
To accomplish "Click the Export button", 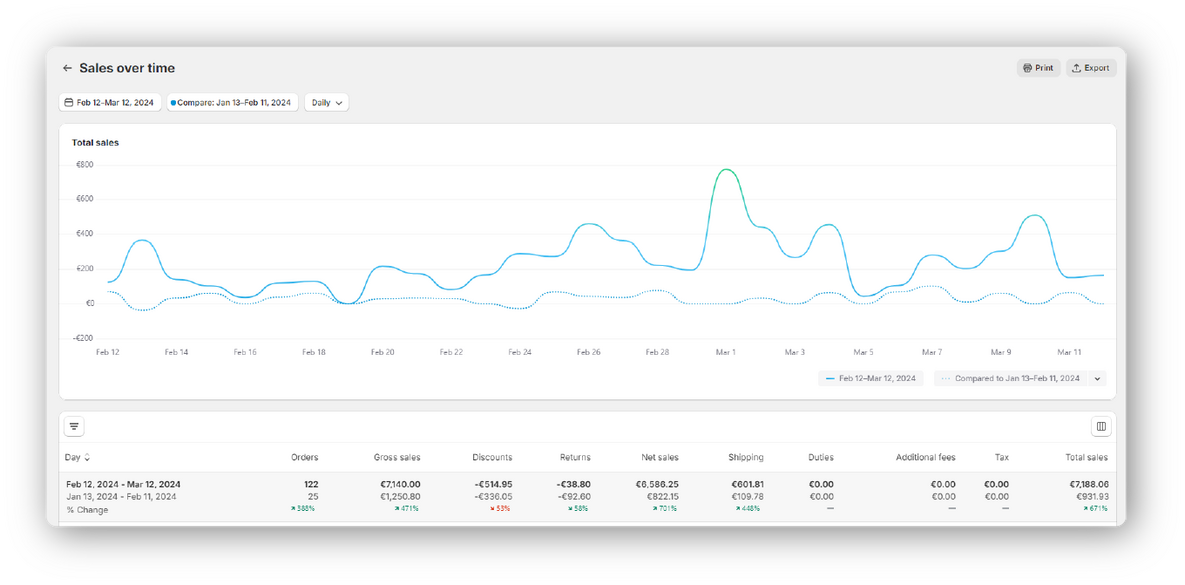I will click(1091, 67).
